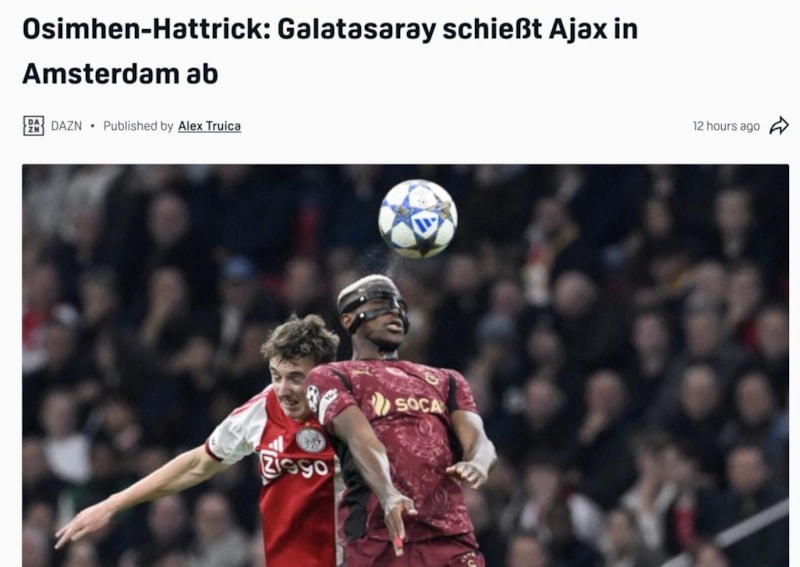Click the Ajax club crest on shirt
The width and height of the screenshot is (800, 567).
311,440
